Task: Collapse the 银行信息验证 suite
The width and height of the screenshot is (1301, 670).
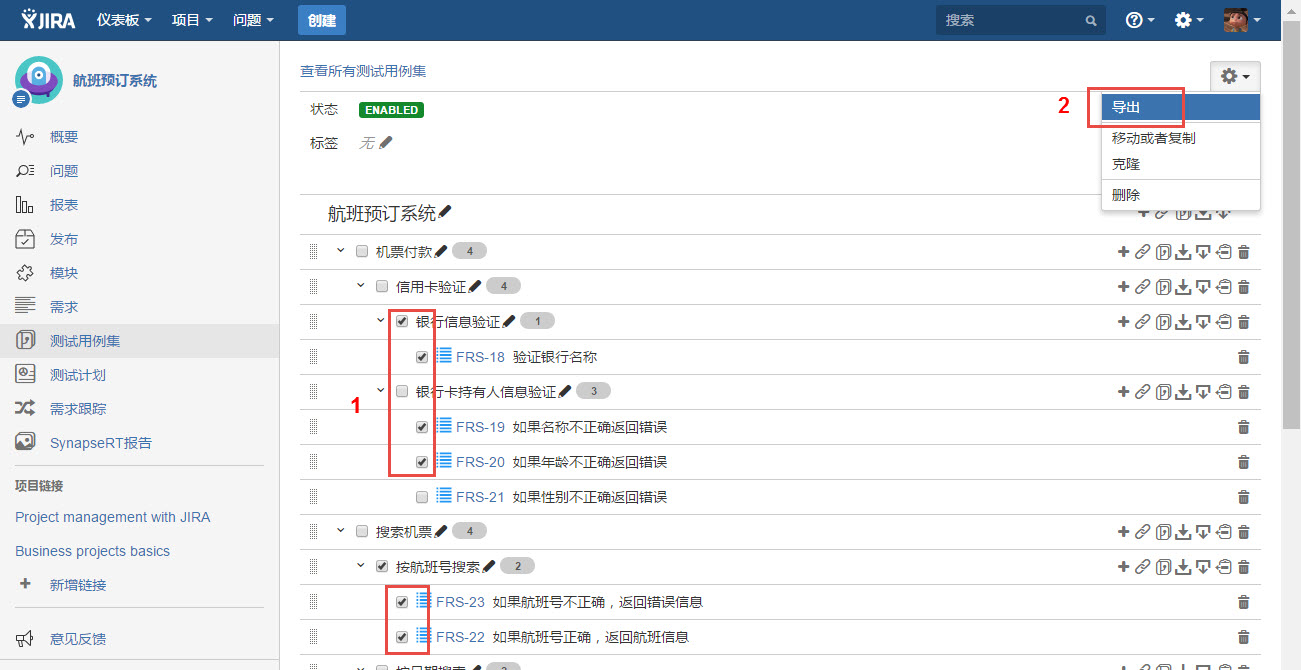Action: pos(381,321)
